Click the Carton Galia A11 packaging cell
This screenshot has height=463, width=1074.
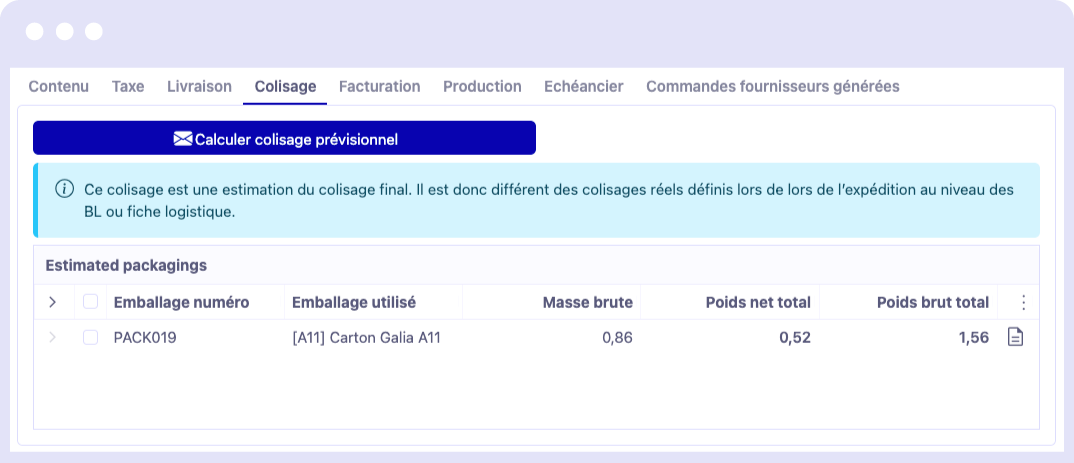coord(366,338)
